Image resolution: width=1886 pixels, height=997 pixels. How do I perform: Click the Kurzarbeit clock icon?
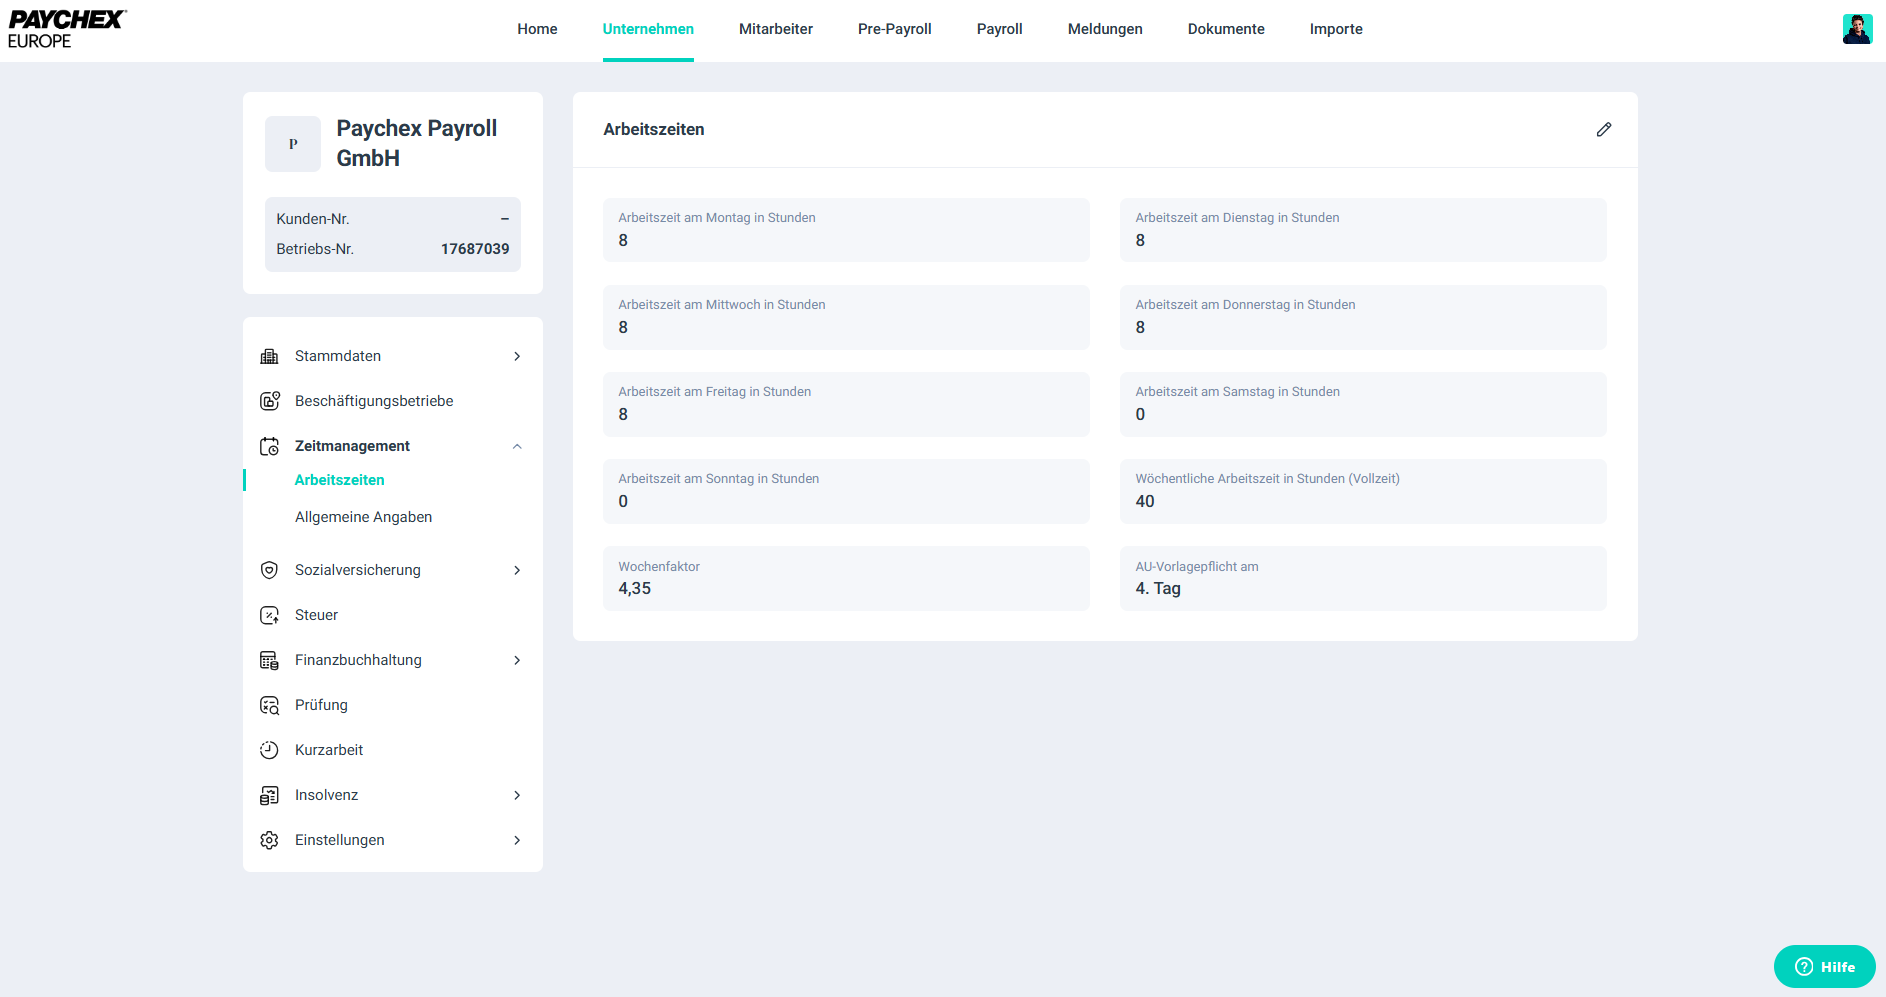pos(269,750)
